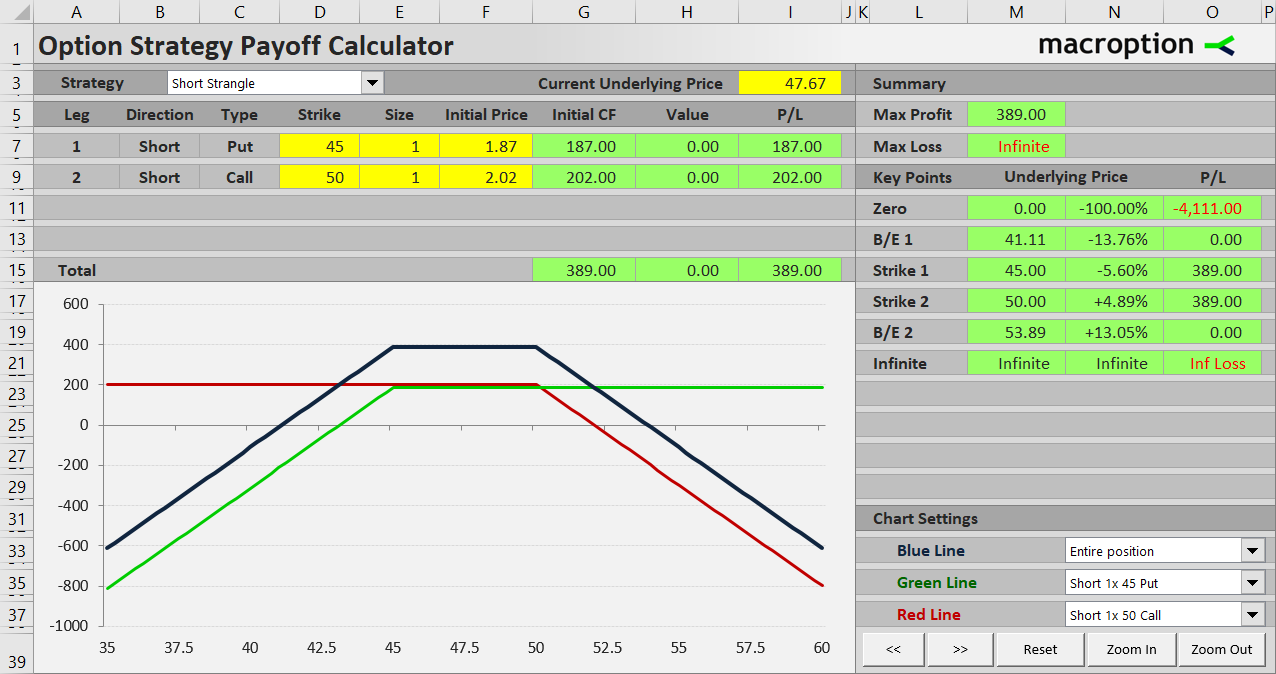Open the Green Line dropdown arrow
This screenshot has width=1276, height=674.
[1253, 582]
